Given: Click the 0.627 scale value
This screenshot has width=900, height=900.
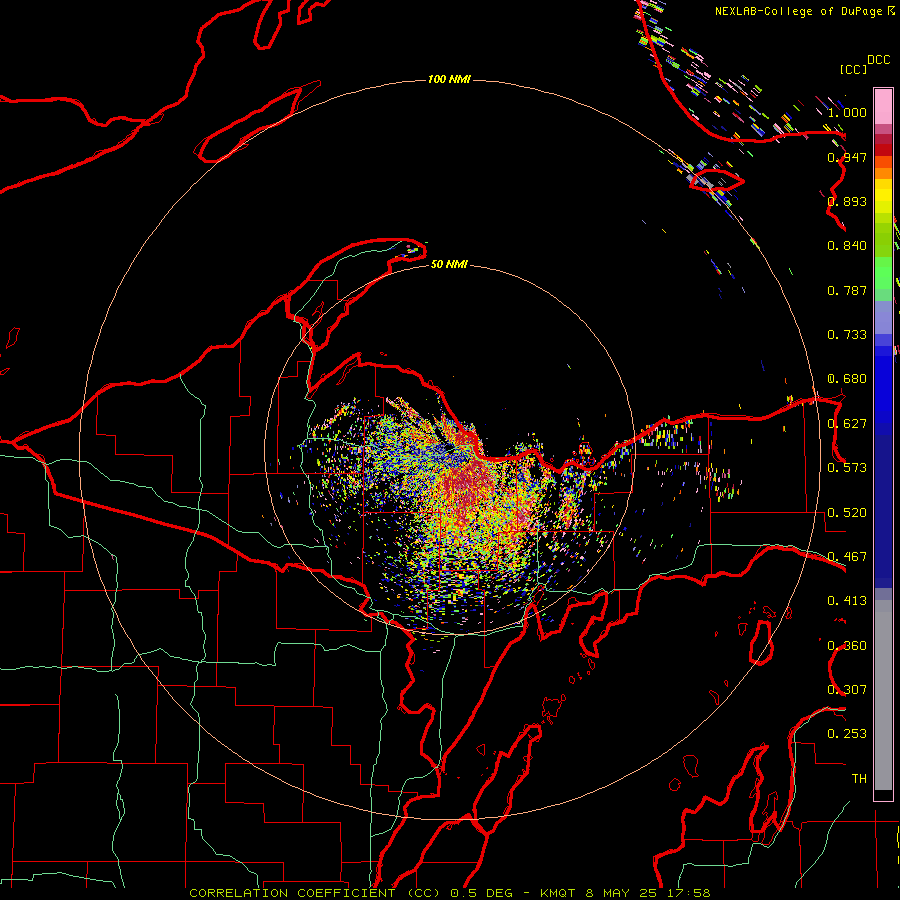Looking at the screenshot, I should (x=847, y=424).
